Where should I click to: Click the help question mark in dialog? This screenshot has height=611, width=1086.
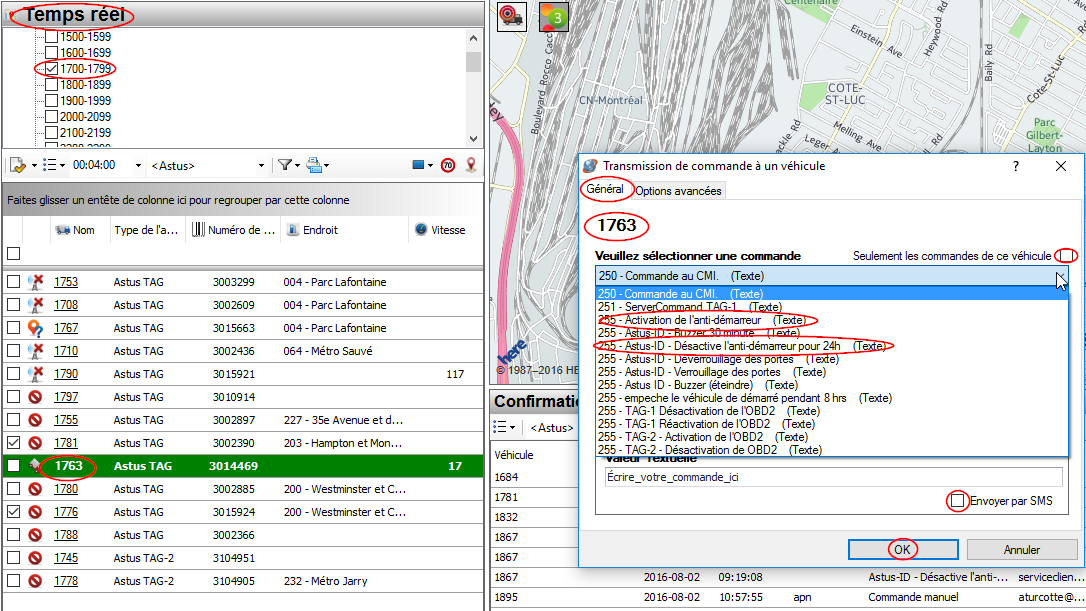point(1016,166)
